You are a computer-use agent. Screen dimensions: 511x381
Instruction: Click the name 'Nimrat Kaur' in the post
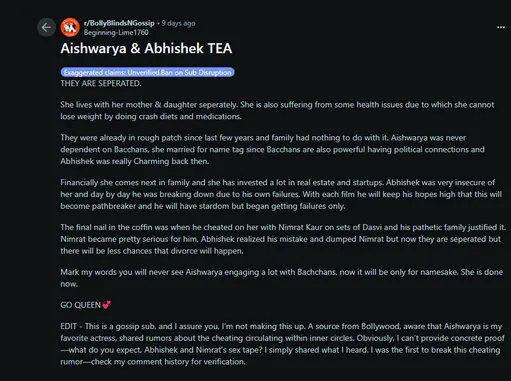(300, 227)
